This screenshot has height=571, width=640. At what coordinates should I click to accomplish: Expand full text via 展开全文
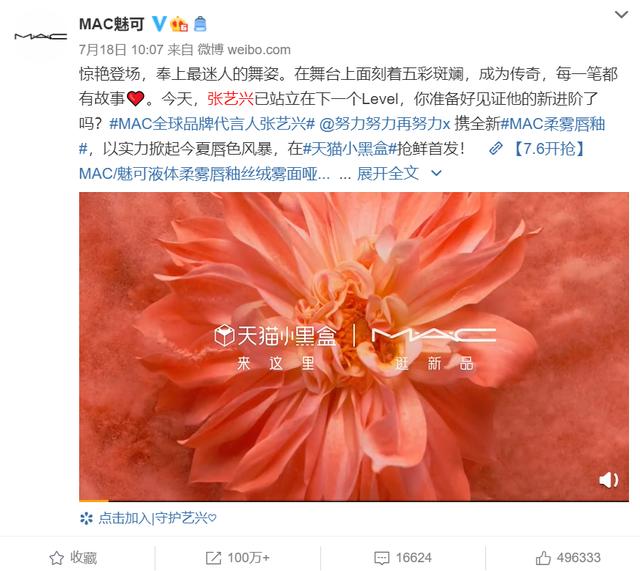click(388, 173)
